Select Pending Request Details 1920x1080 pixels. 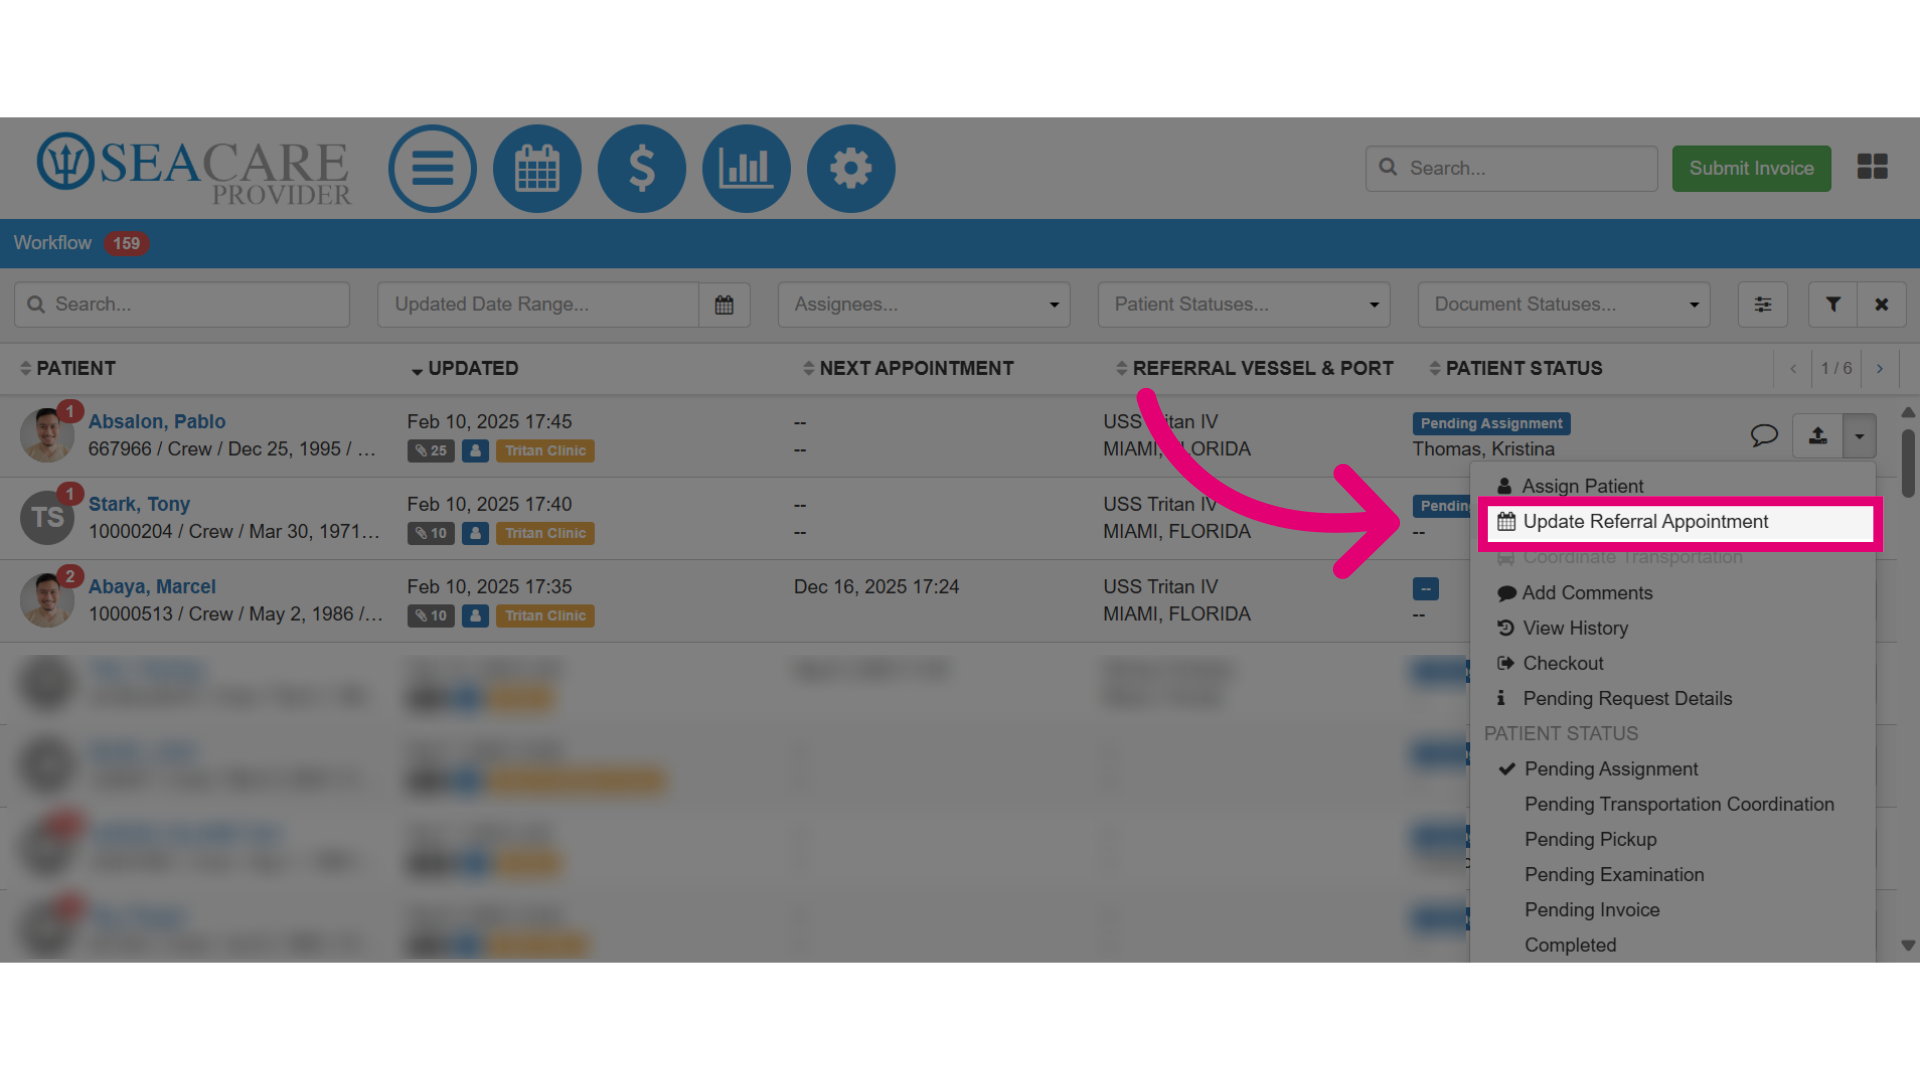click(x=1672, y=698)
